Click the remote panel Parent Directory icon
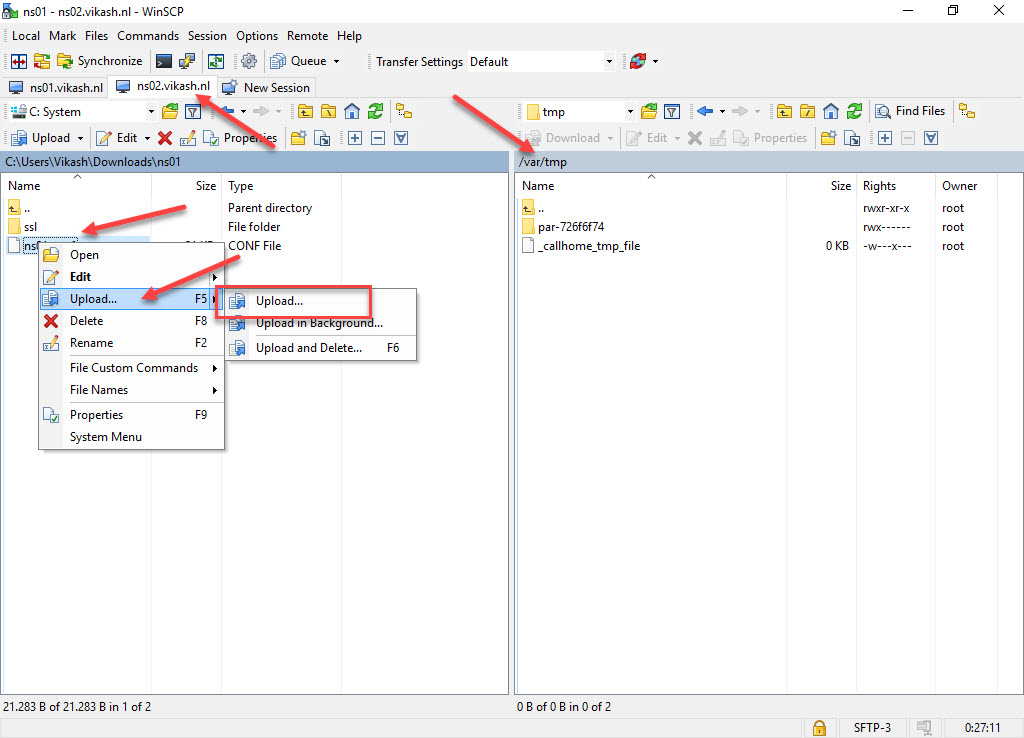Screen dimensions: 1024x738 tap(784, 112)
